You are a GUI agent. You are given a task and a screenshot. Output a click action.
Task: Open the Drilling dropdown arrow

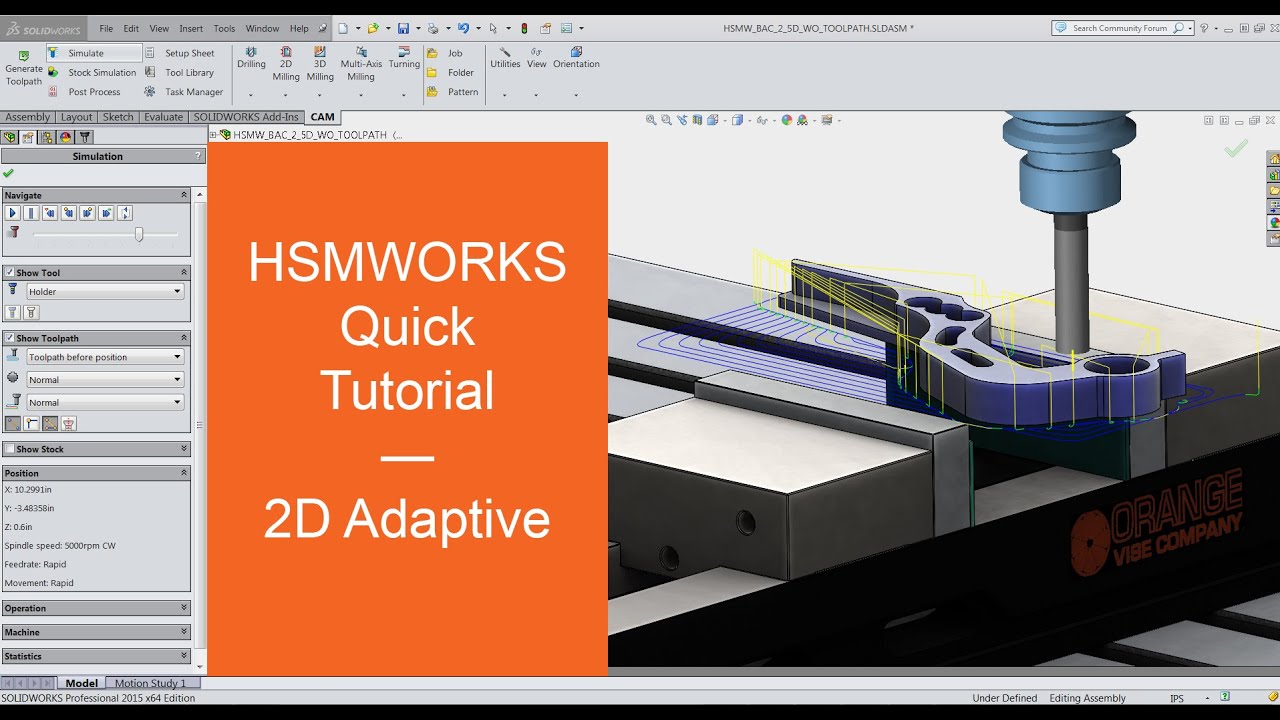point(250,95)
